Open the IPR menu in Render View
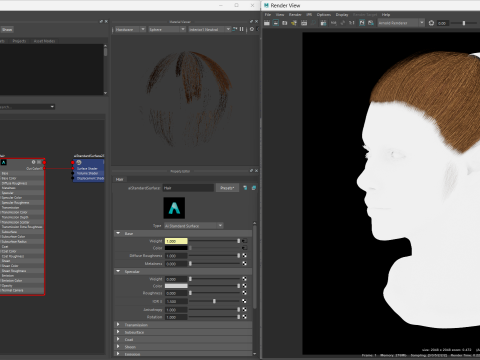The width and height of the screenshot is (480, 360). 309,15
